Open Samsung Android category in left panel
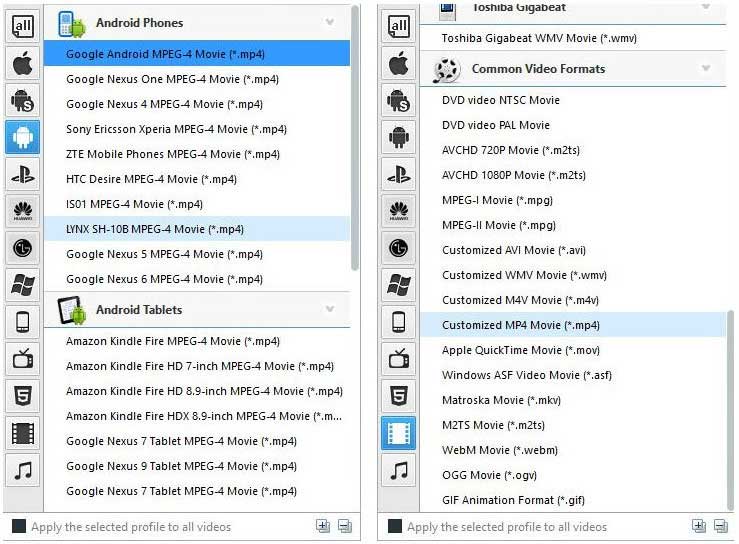739x544 pixels. tap(23, 100)
